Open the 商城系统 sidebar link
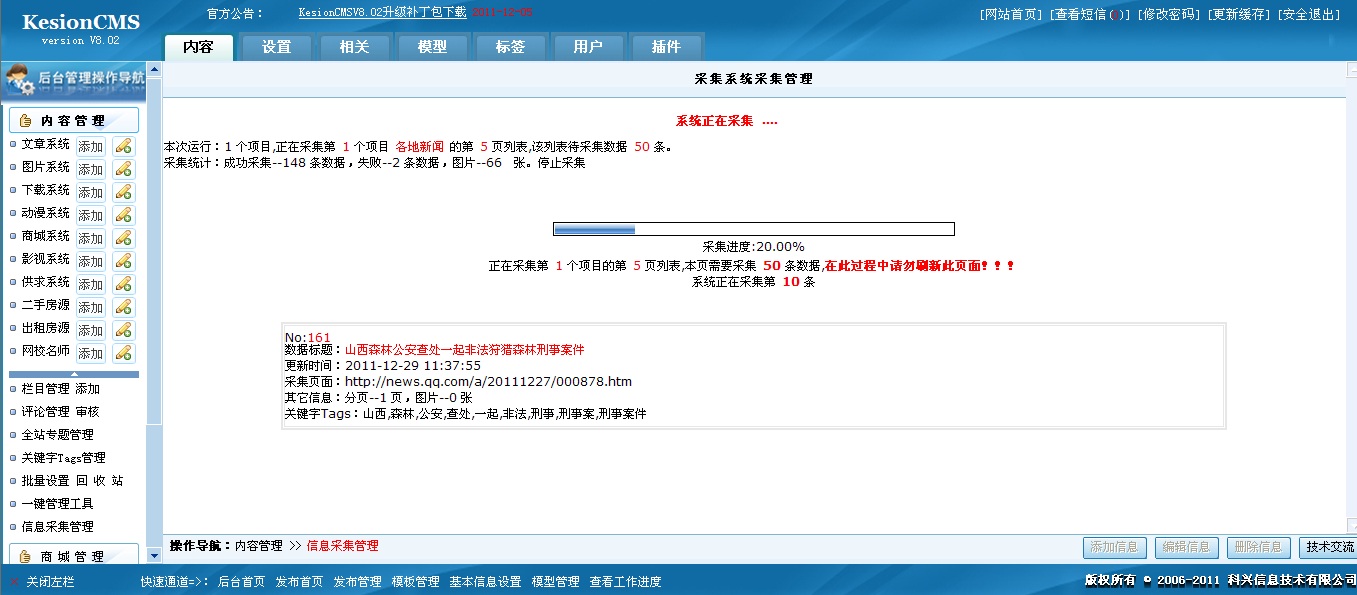Image resolution: width=1357 pixels, height=595 pixels. (x=46, y=237)
